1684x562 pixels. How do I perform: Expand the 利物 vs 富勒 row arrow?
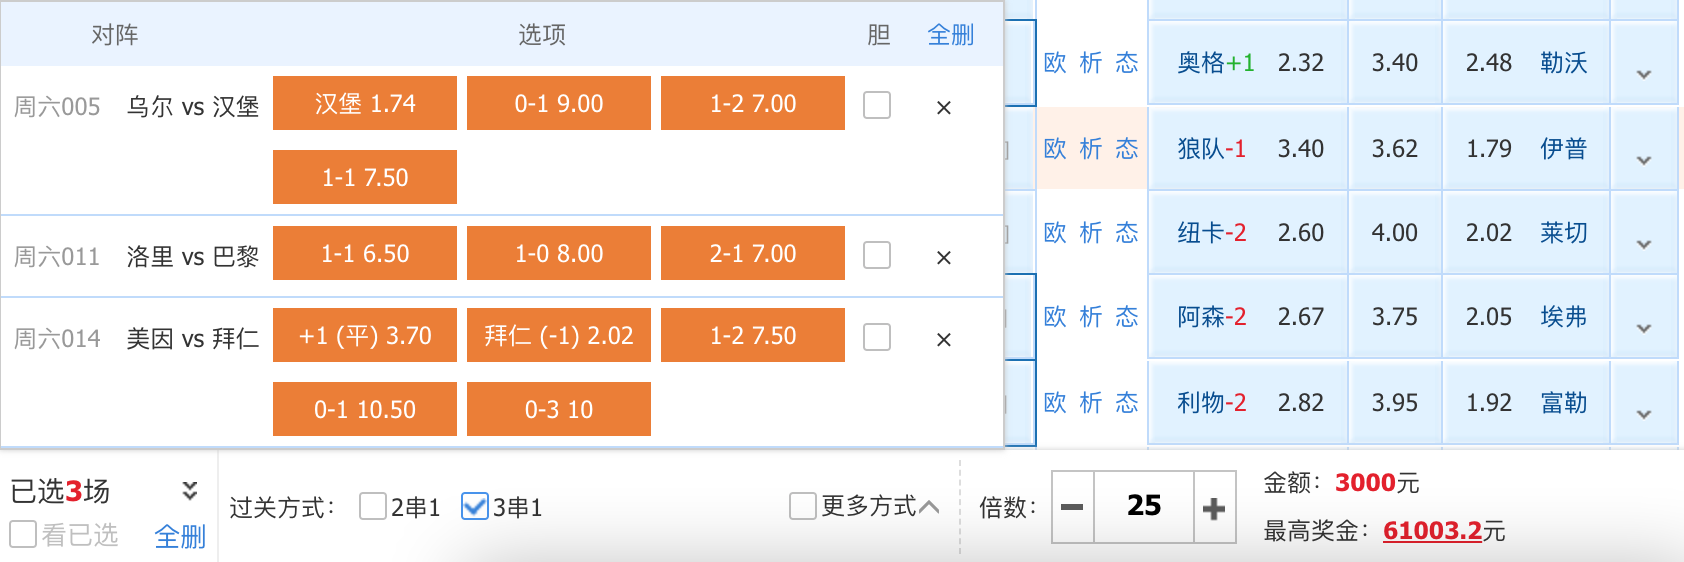pyautogui.click(x=1643, y=414)
